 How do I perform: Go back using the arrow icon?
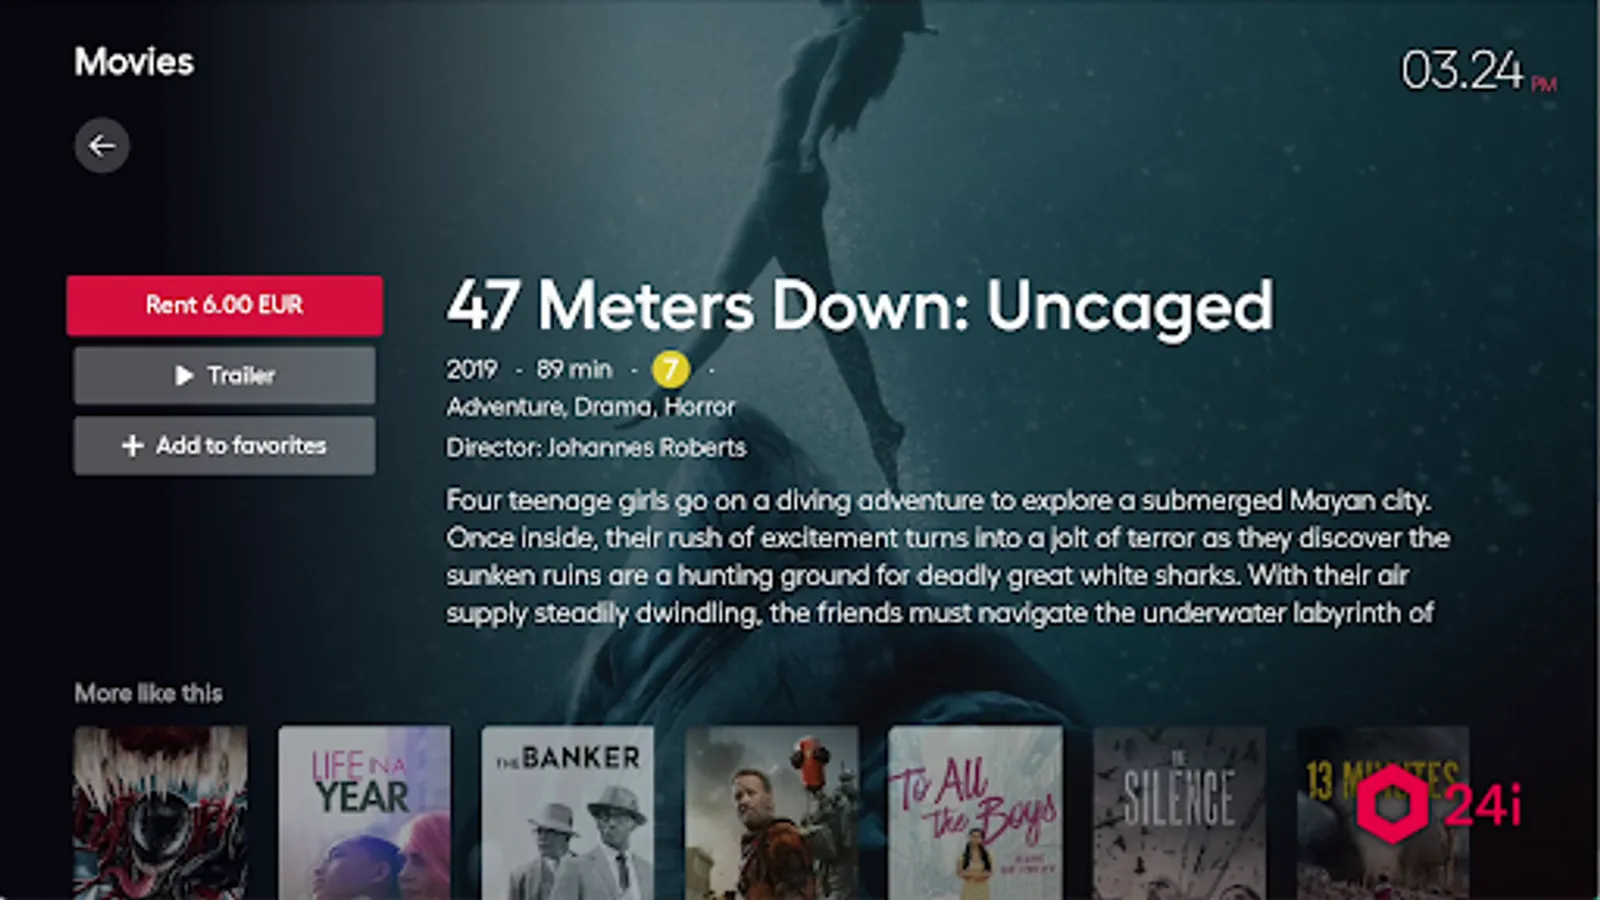click(x=102, y=146)
